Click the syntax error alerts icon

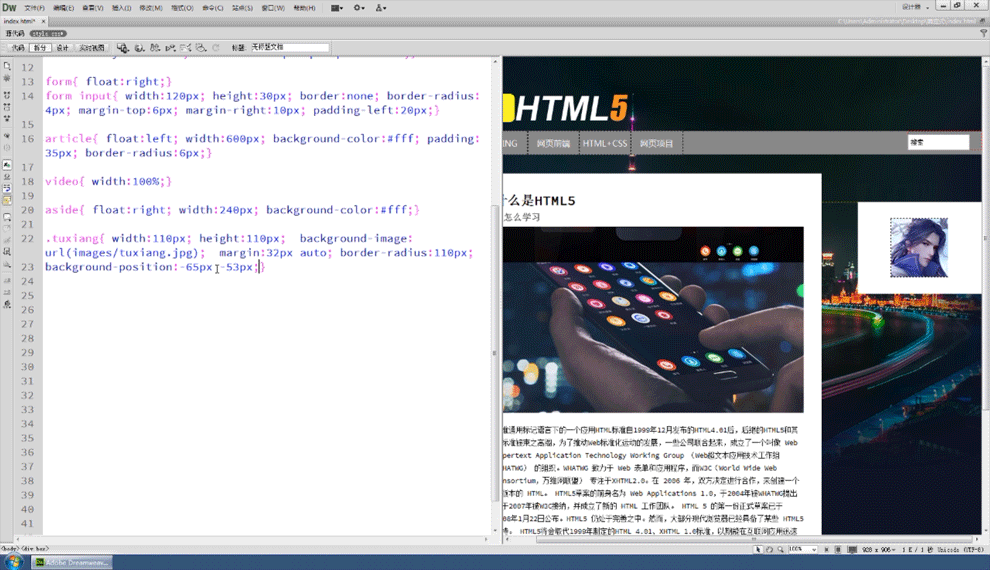click(7, 200)
